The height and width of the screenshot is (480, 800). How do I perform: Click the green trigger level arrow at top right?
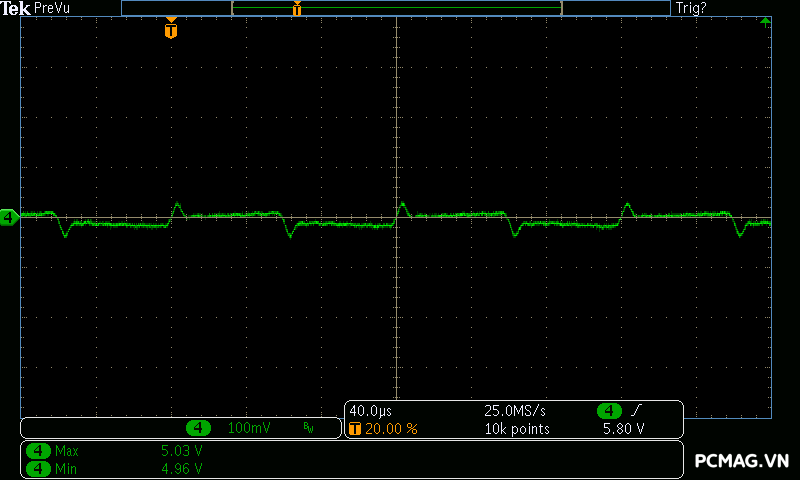coord(765,21)
